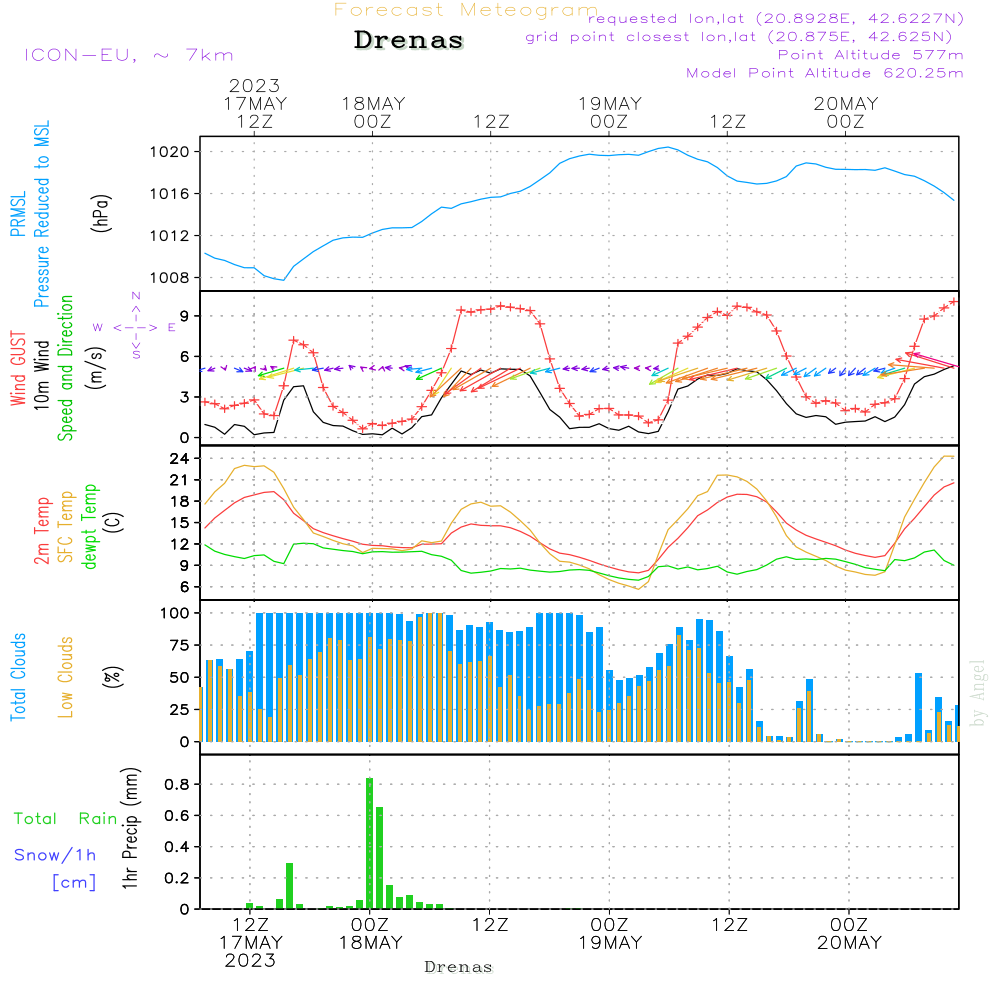Click the bold 'Drenas' title
The height and width of the screenshot is (1000, 1000).
pyautogui.click(x=408, y=40)
